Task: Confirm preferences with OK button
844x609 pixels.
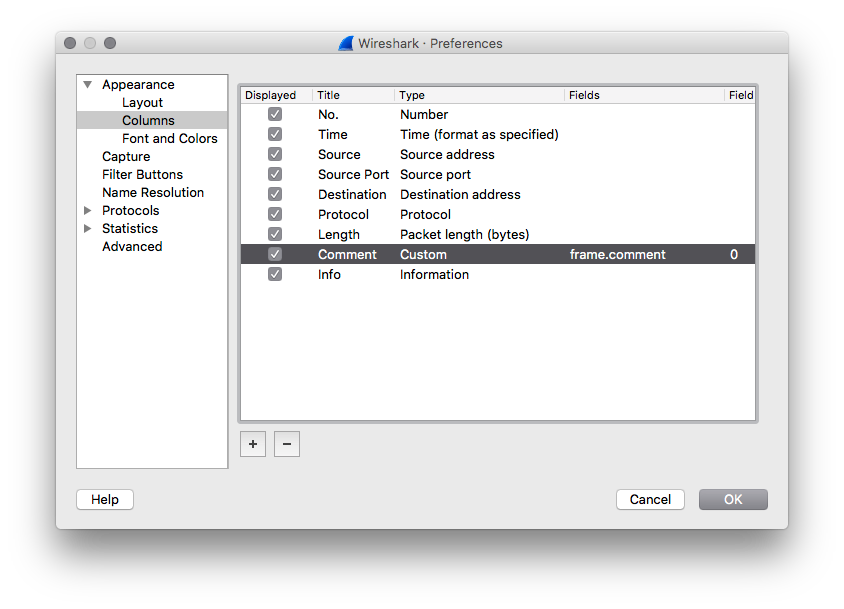Action: point(733,499)
